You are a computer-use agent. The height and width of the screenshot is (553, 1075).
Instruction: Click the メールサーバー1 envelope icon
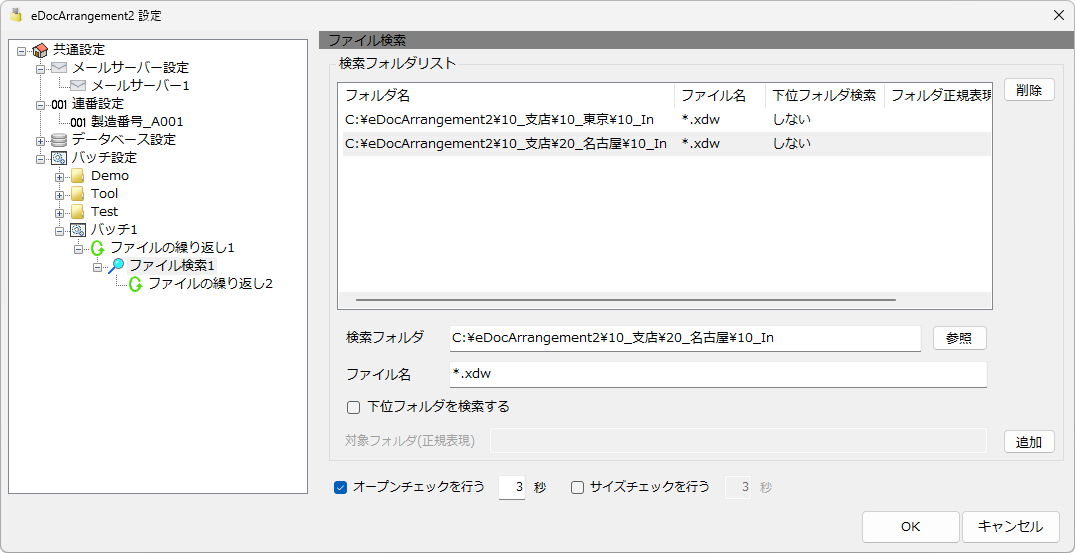[x=79, y=86]
